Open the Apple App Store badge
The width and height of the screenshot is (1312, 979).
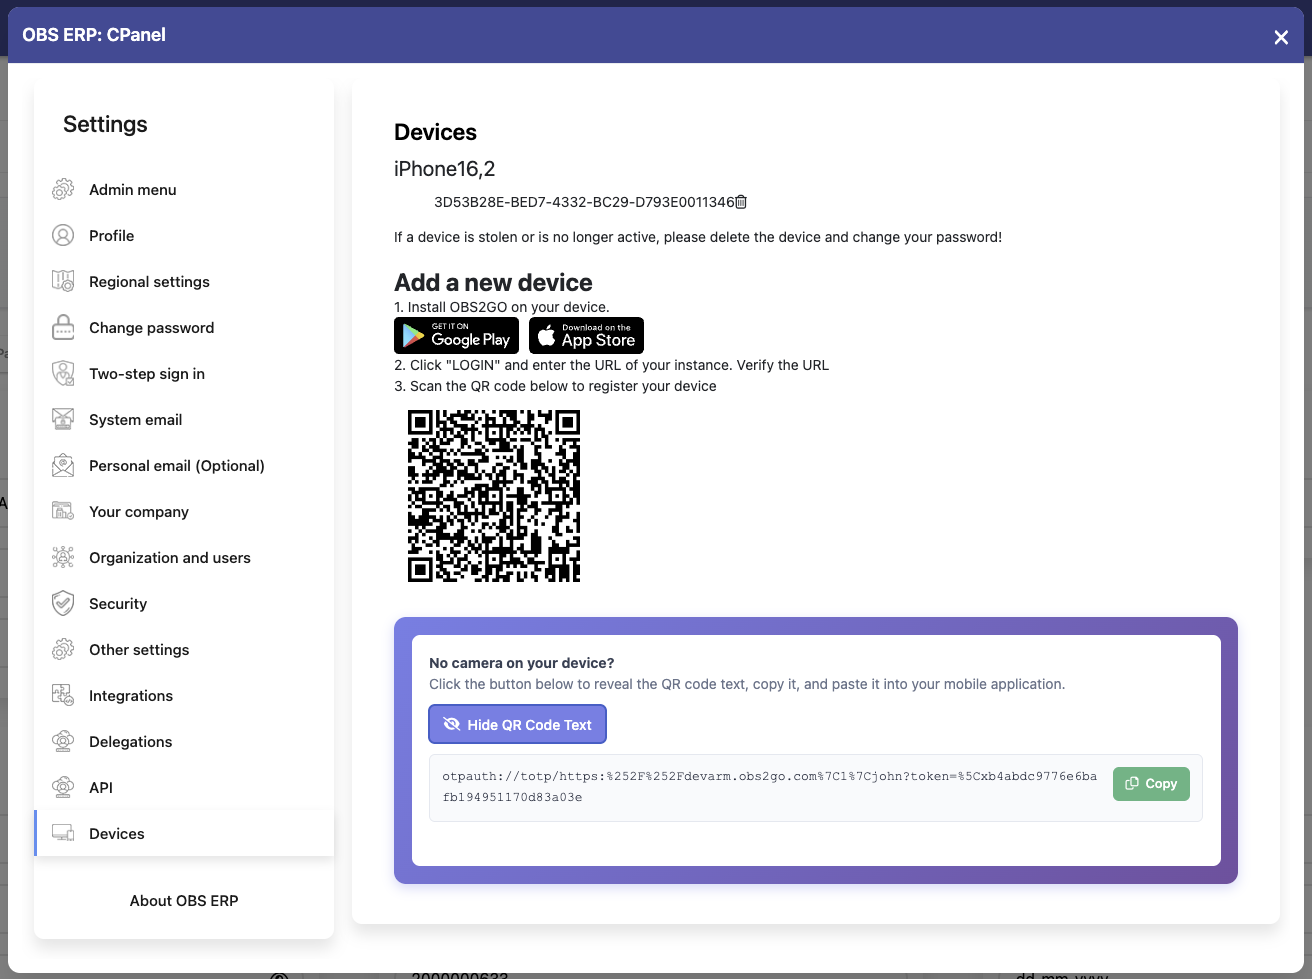point(586,335)
